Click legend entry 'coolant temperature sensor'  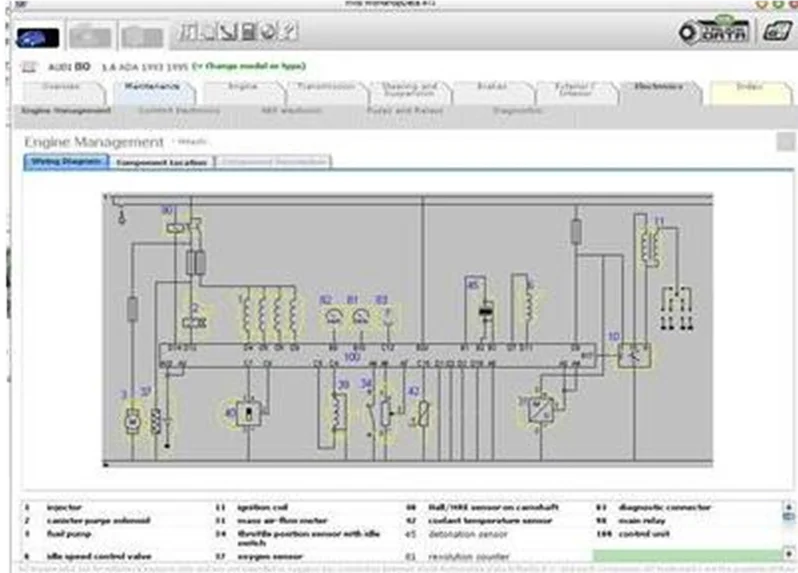(x=490, y=521)
